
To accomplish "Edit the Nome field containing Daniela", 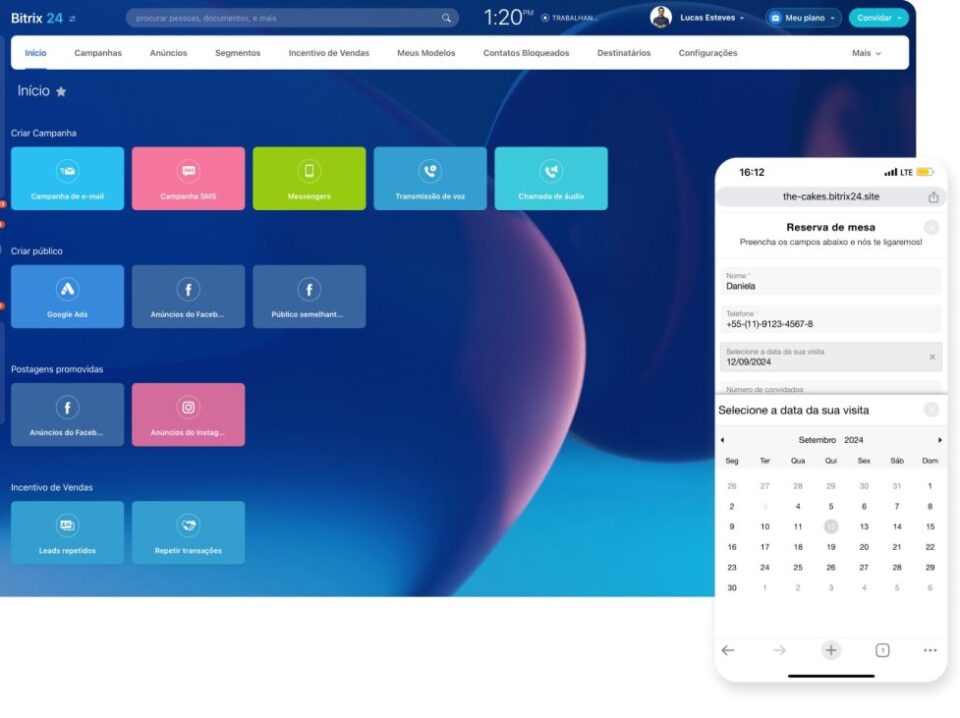I will [x=831, y=282].
